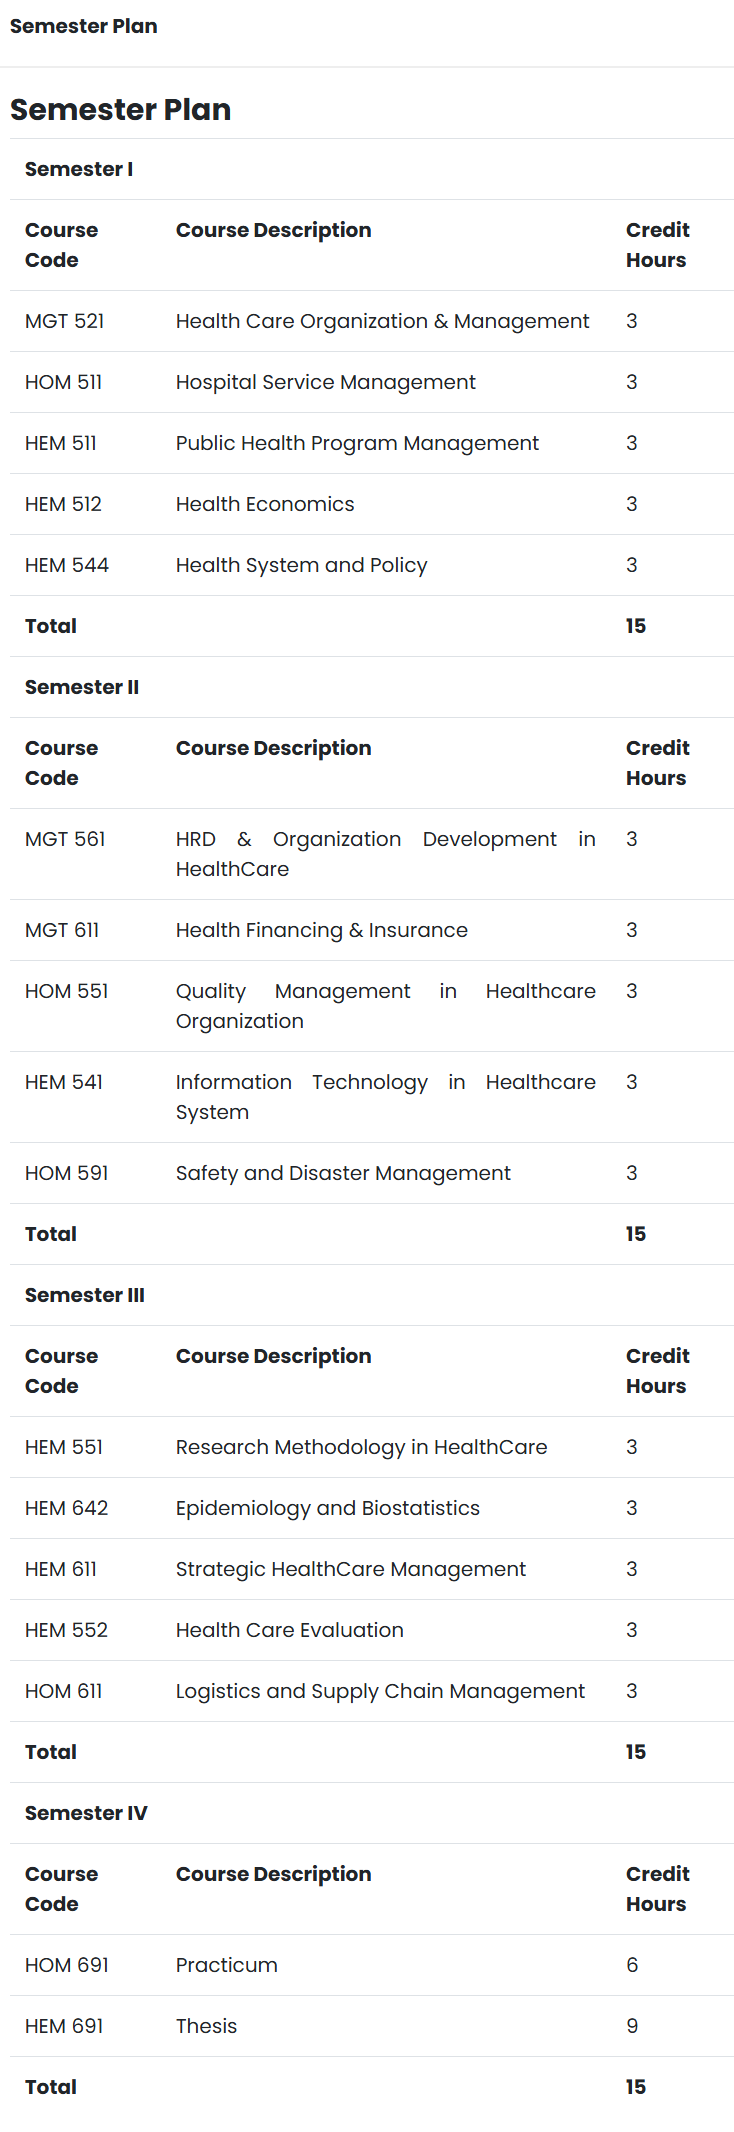Select the Practicum course row
Image resolution: width=734 pixels, height=2132 pixels.
tap(372, 1965)
